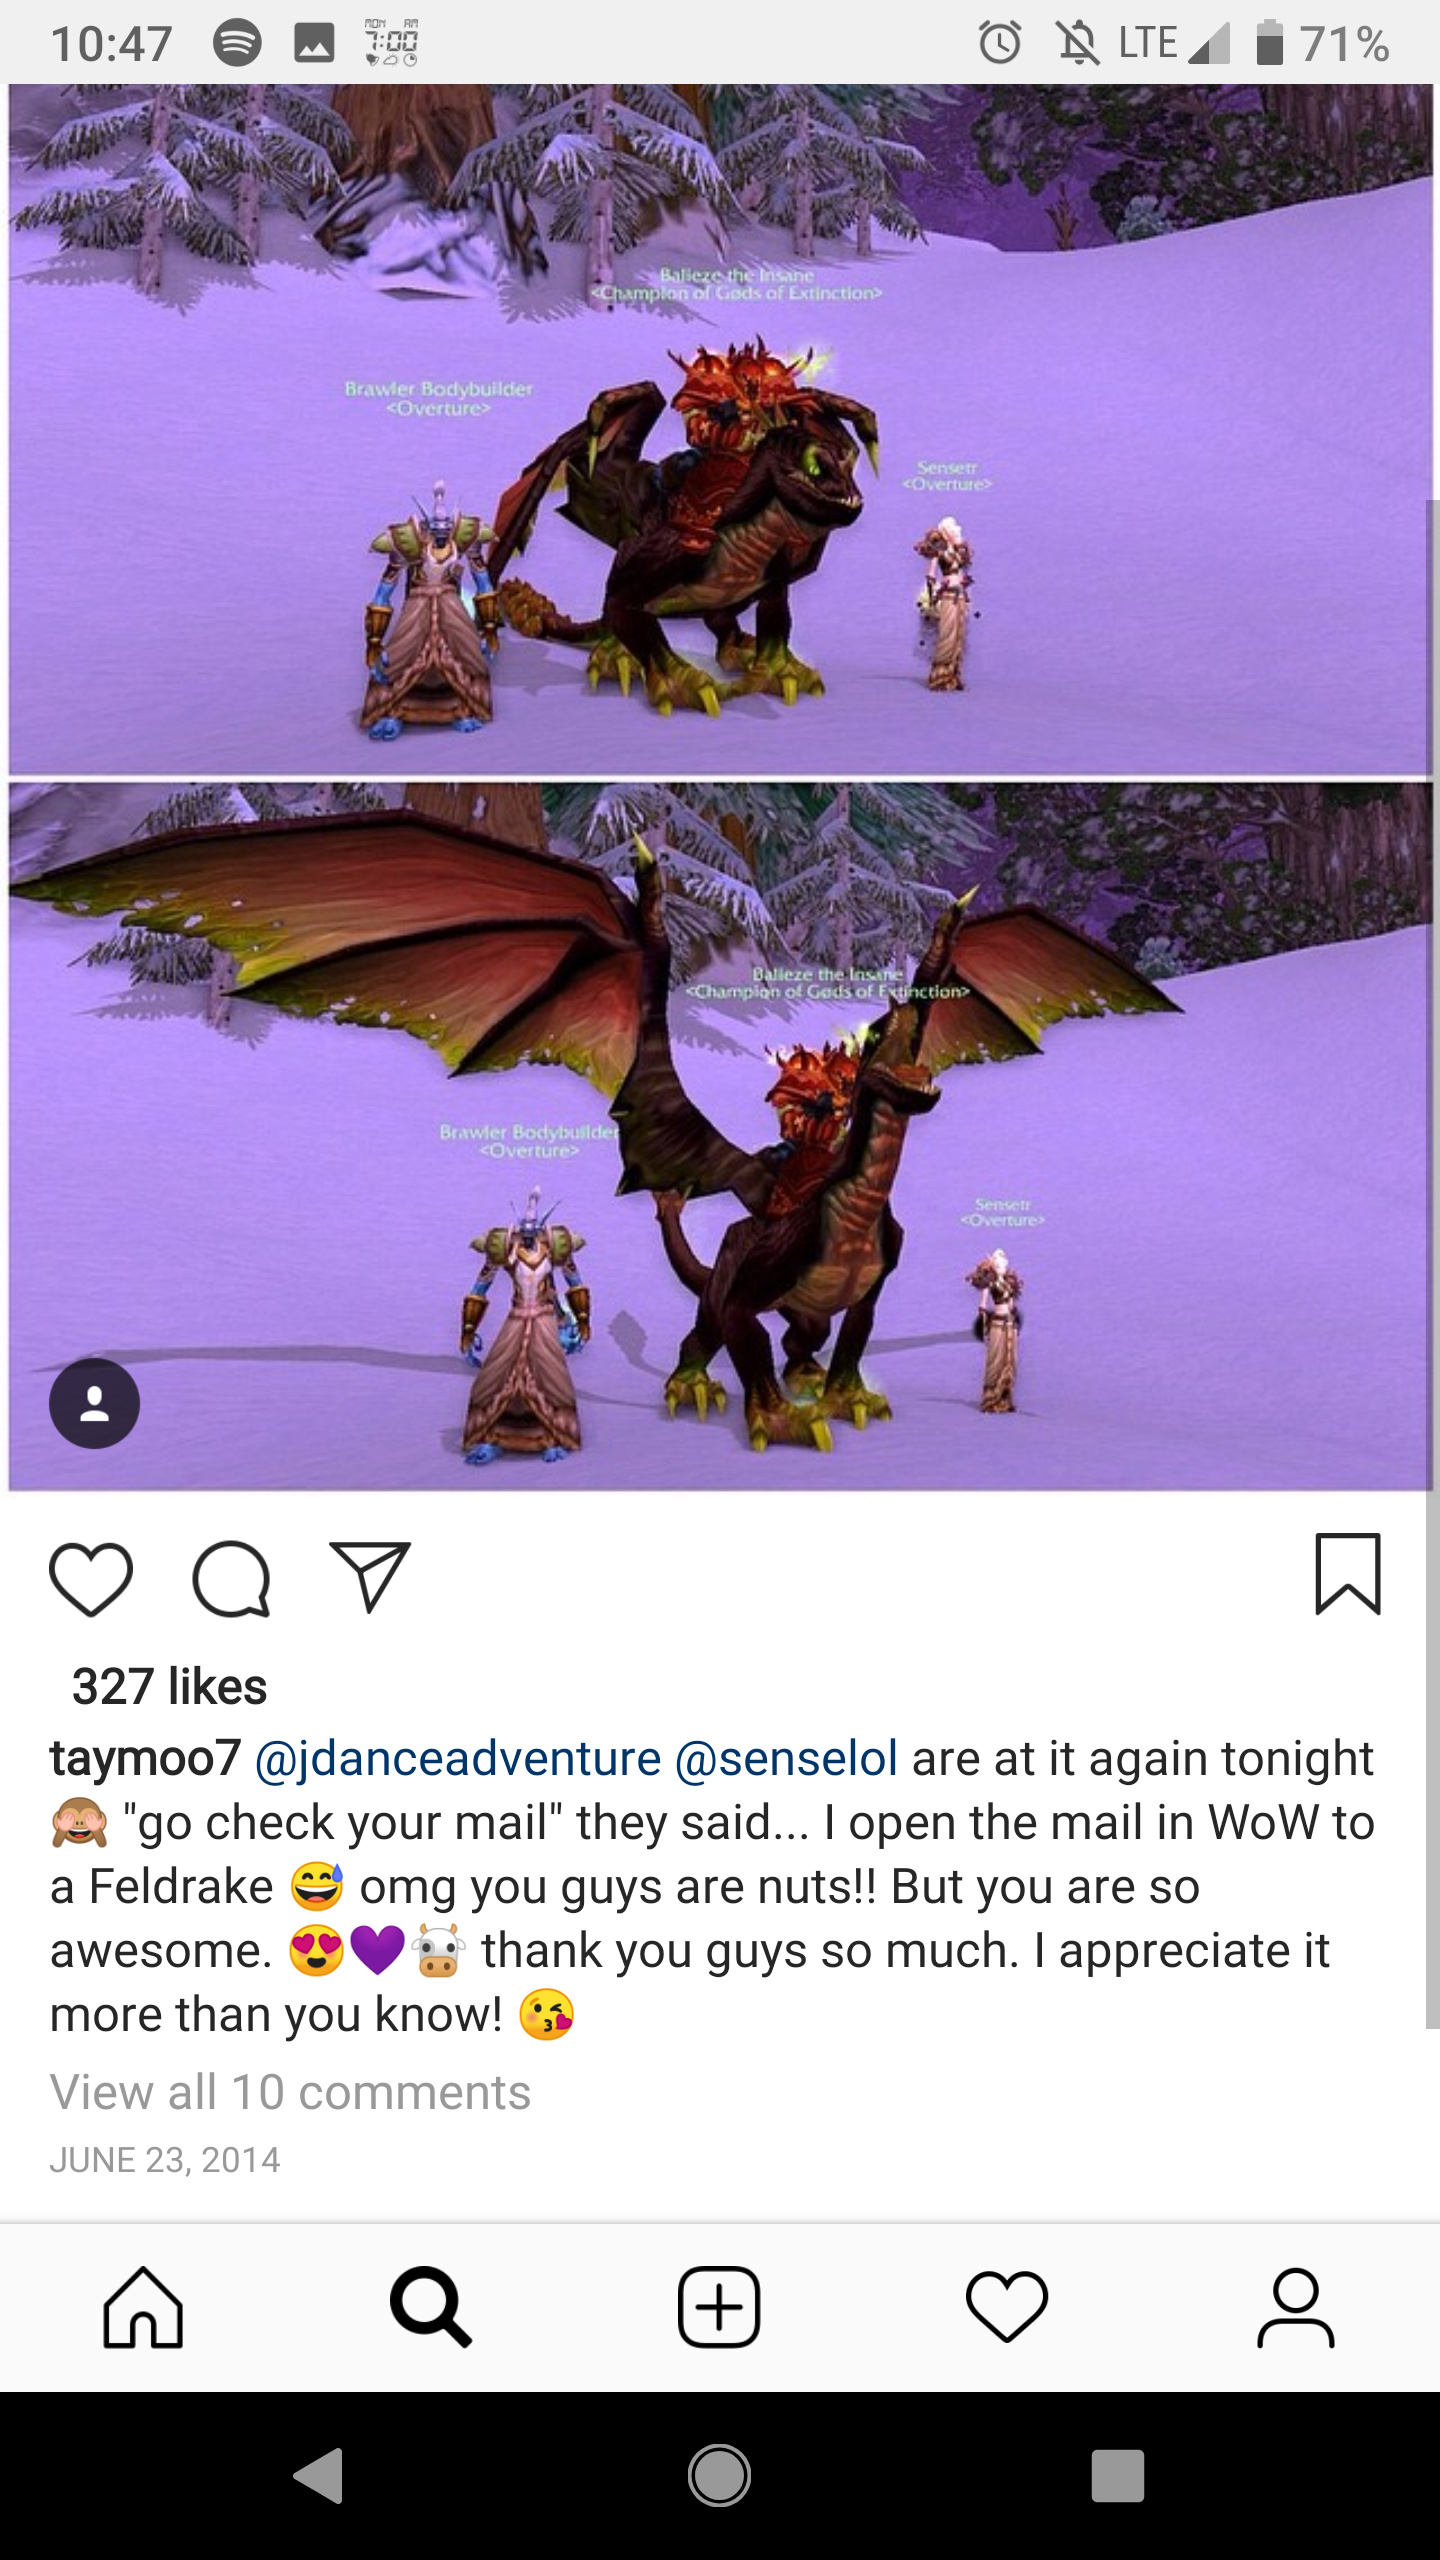The image size is (1440, 2560).
Task: Tap Android home circle button
Action: coord(719,2476)
